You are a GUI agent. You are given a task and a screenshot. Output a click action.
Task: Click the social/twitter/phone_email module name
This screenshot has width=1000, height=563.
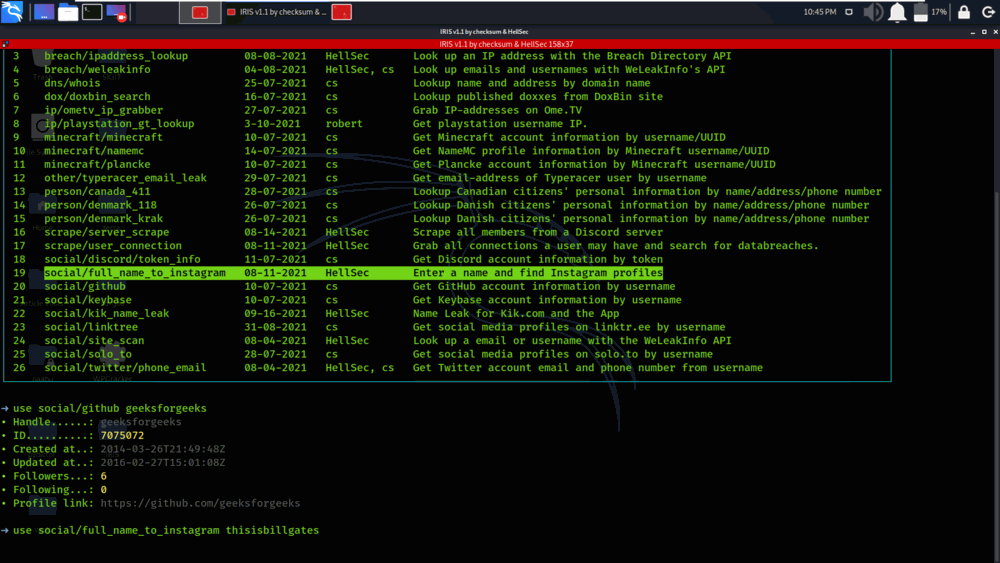pyautogui.click(x=125, y=368)
